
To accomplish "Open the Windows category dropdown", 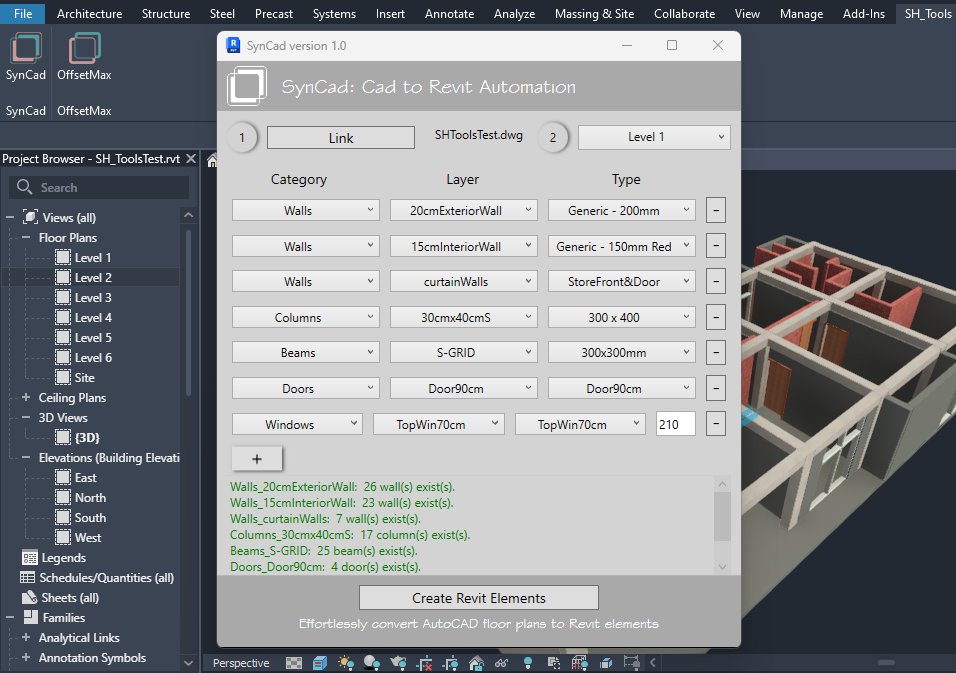I will click(297, 424).
